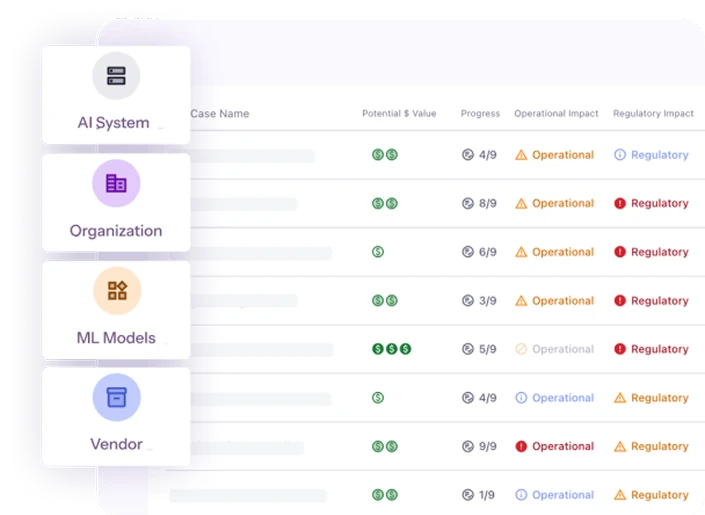
Task: Click red Regulatory label in 5/9 row
Action: coord(660,349)
